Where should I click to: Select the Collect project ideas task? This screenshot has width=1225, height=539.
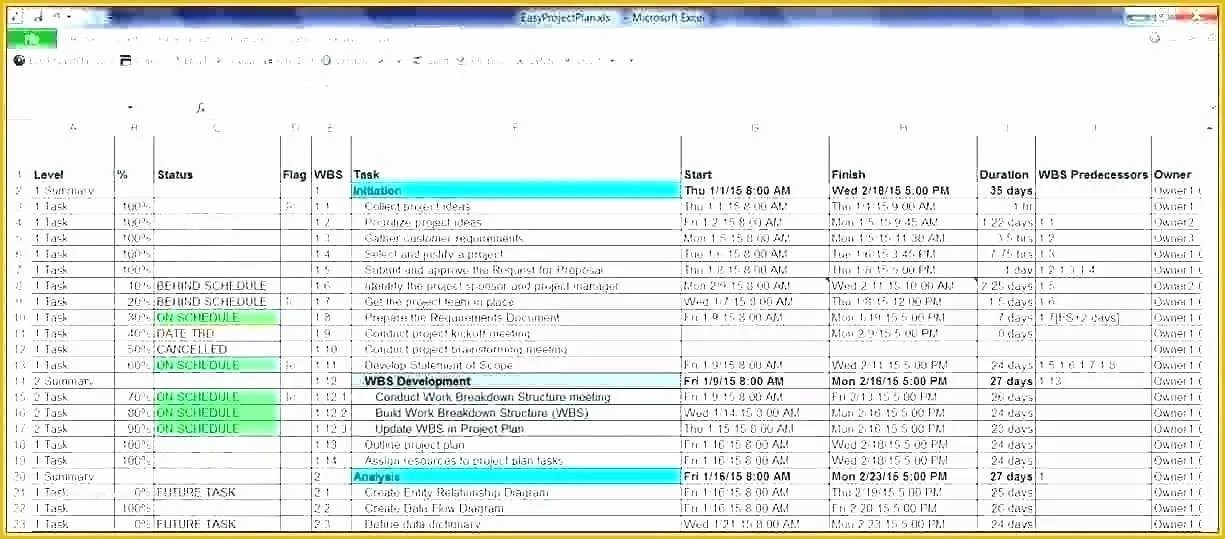(x=516, y=206)
